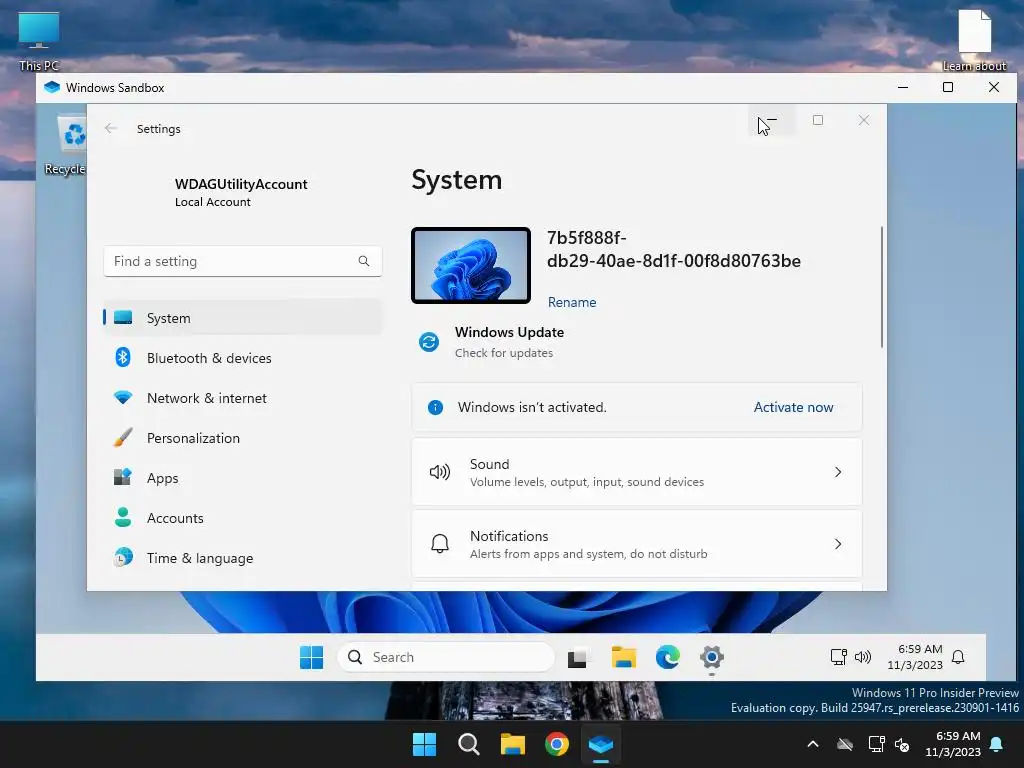
Task: Click the Sound speaker icon
Action: pyautogui.click(x=440, y=472)
